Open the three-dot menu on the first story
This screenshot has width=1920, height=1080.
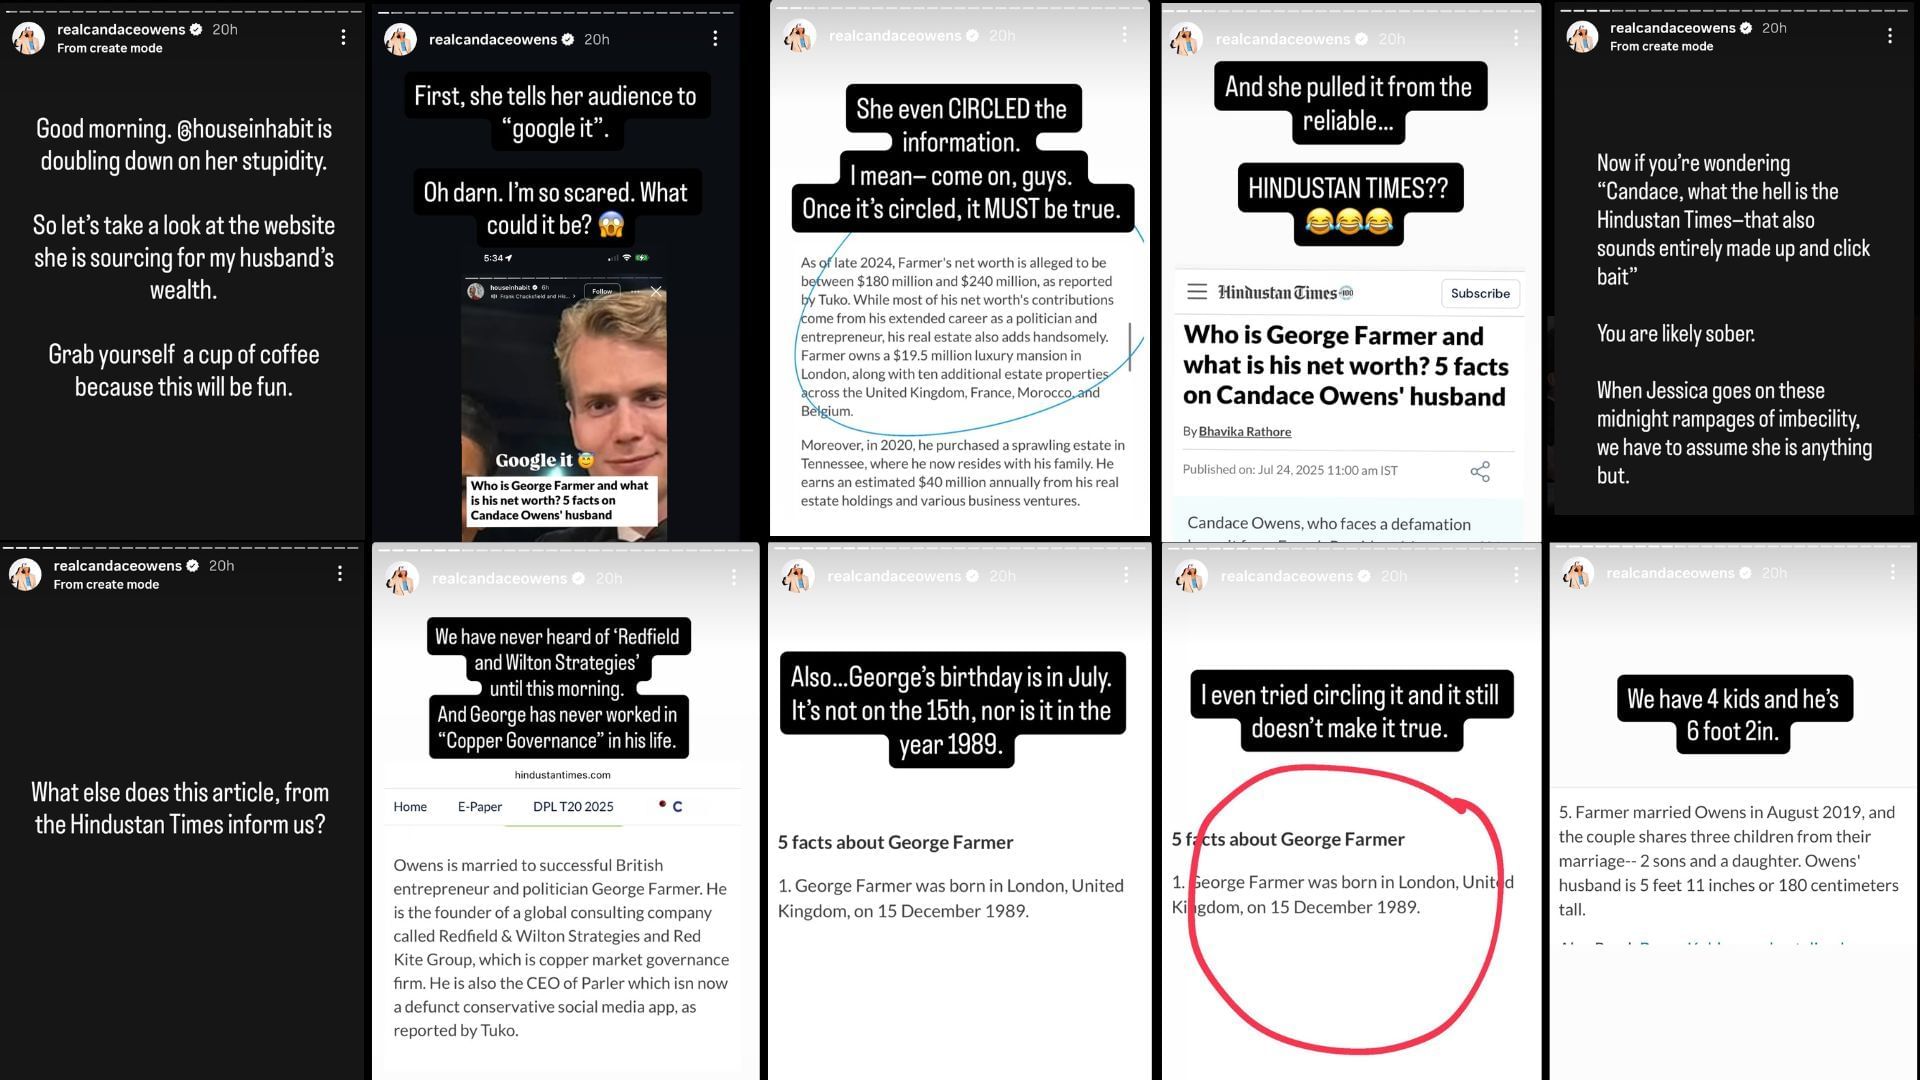[343, 37]
